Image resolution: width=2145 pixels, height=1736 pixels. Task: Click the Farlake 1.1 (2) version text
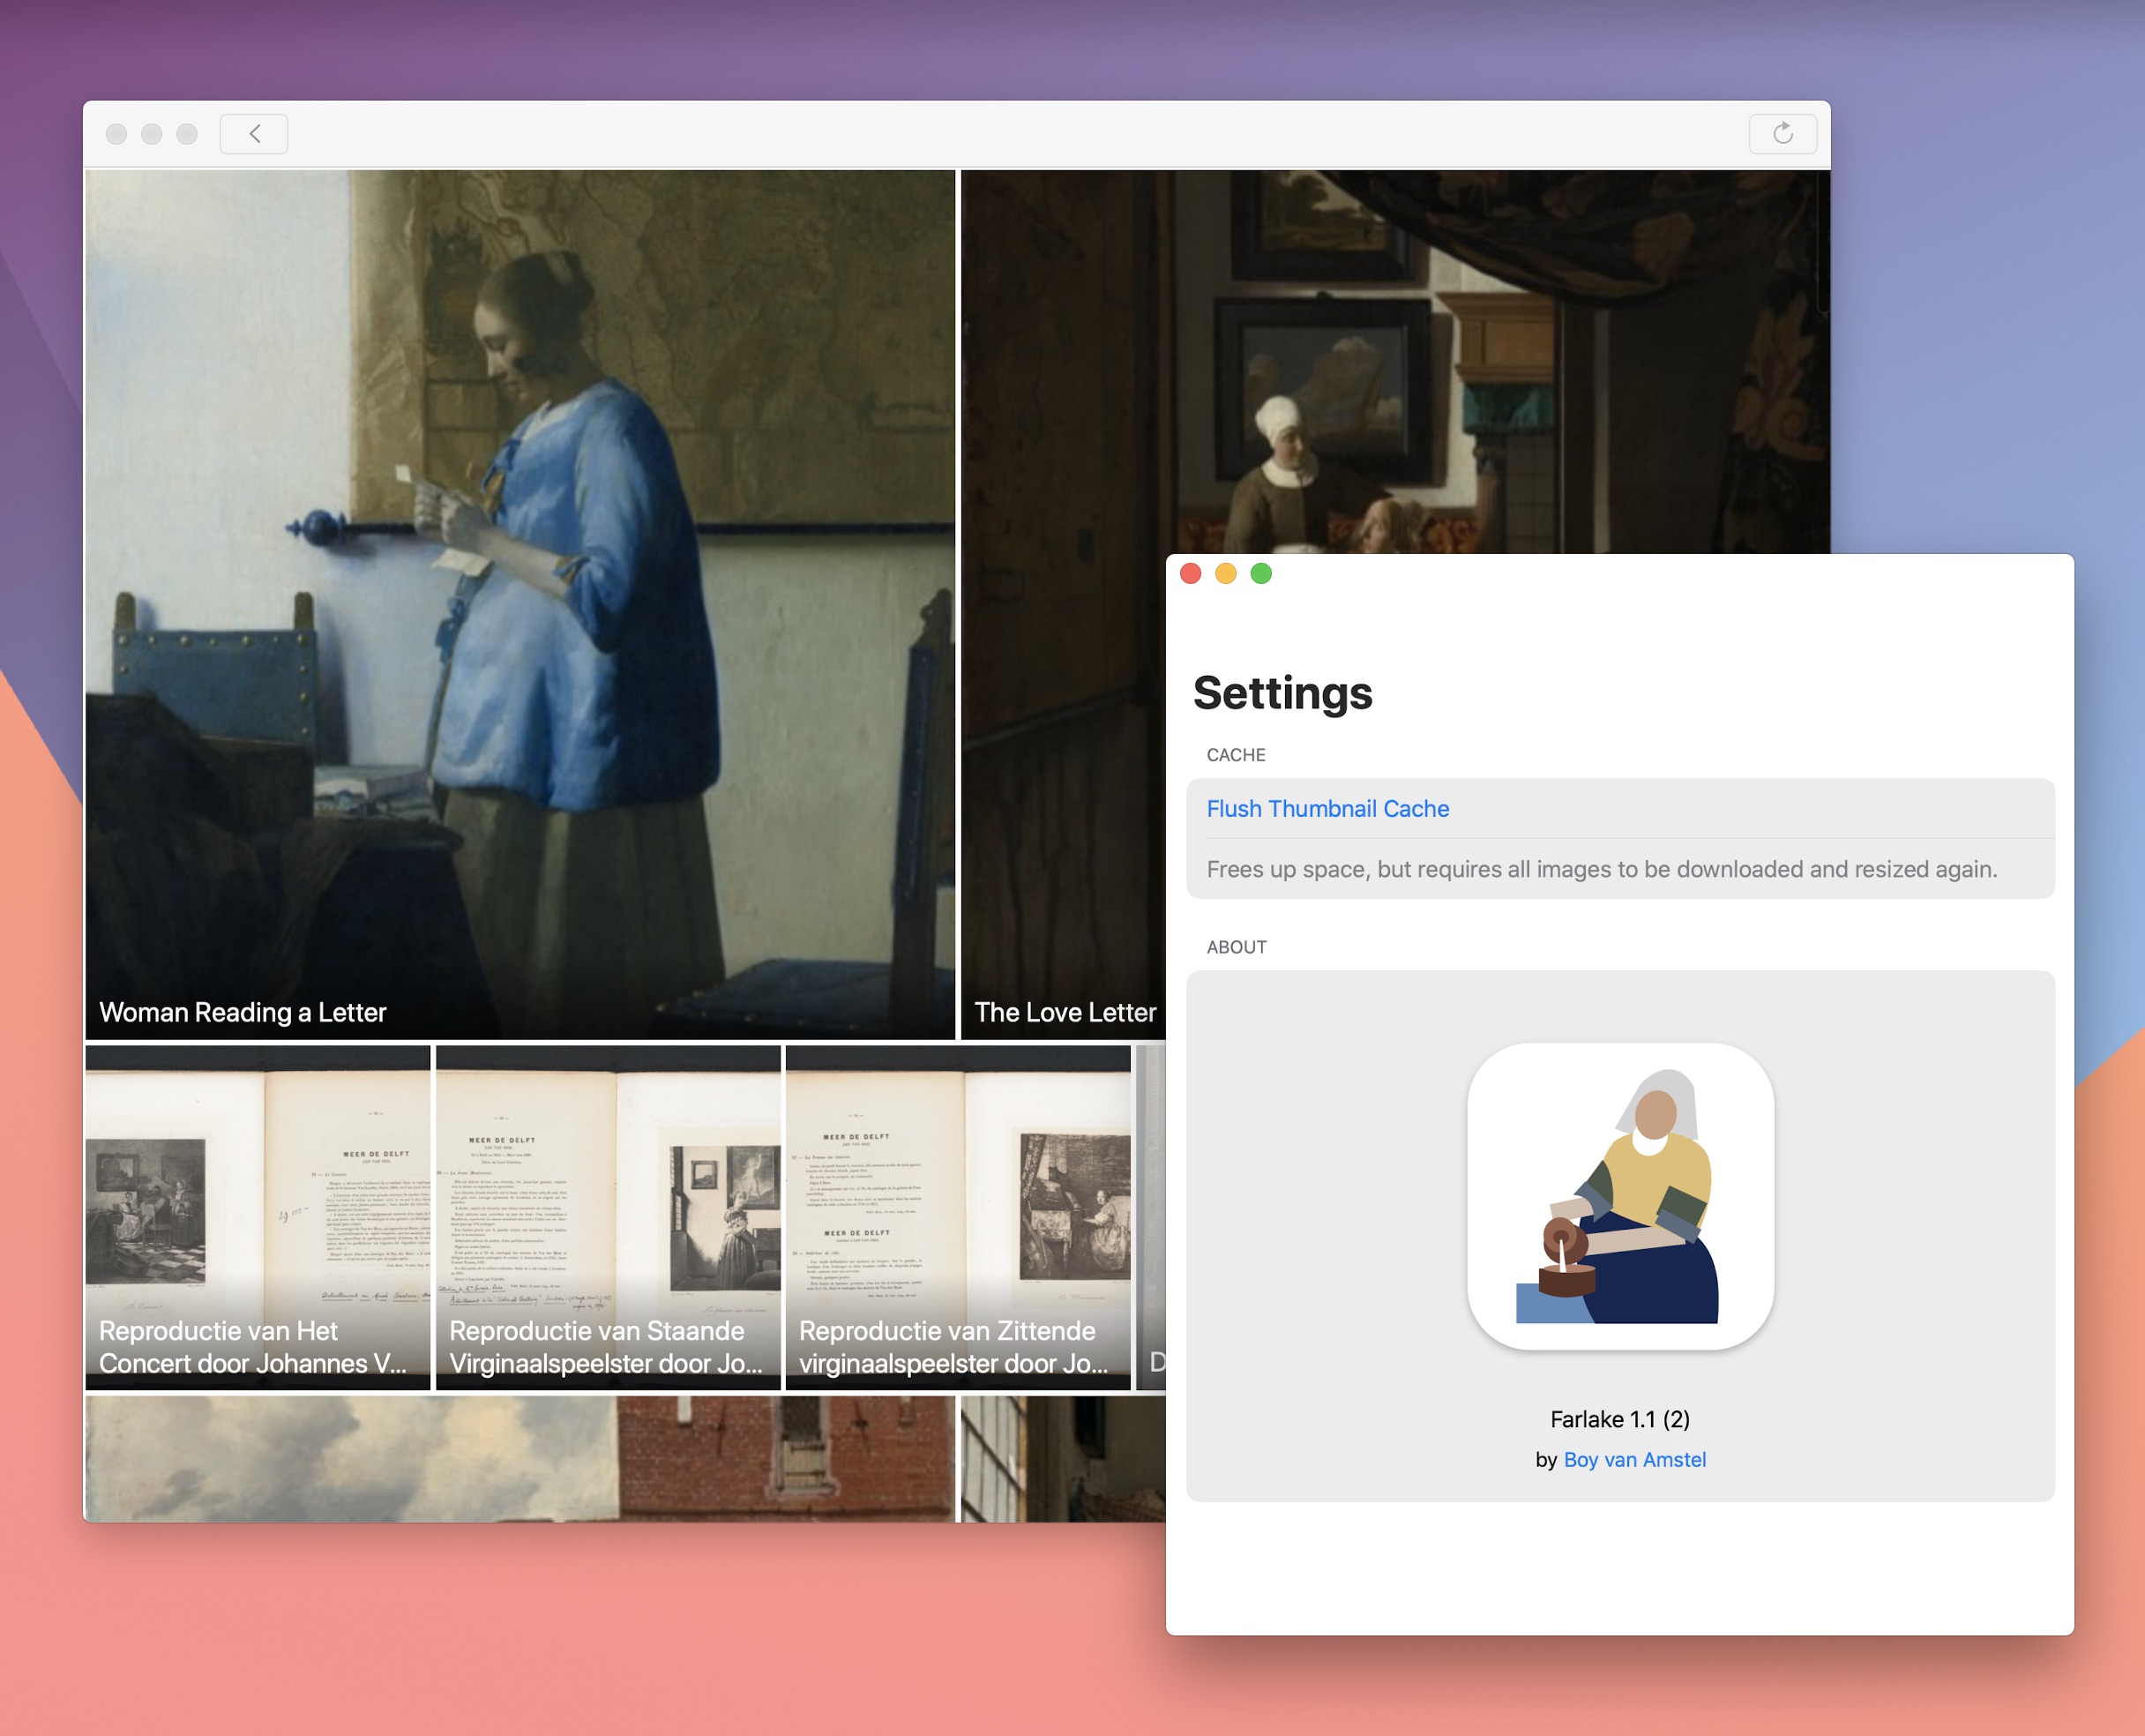(x=1619, y=1419)
